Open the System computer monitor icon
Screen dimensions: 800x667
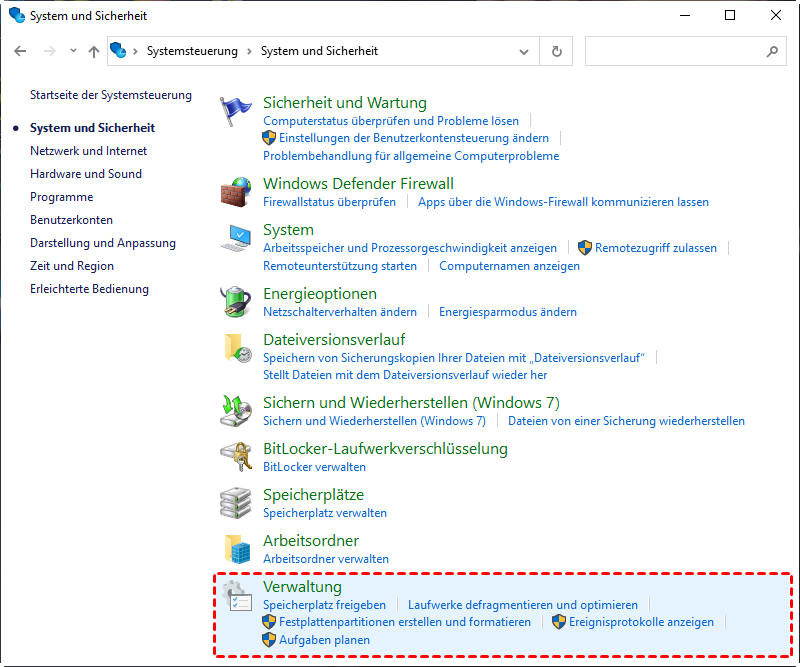[x=236, y=238]
